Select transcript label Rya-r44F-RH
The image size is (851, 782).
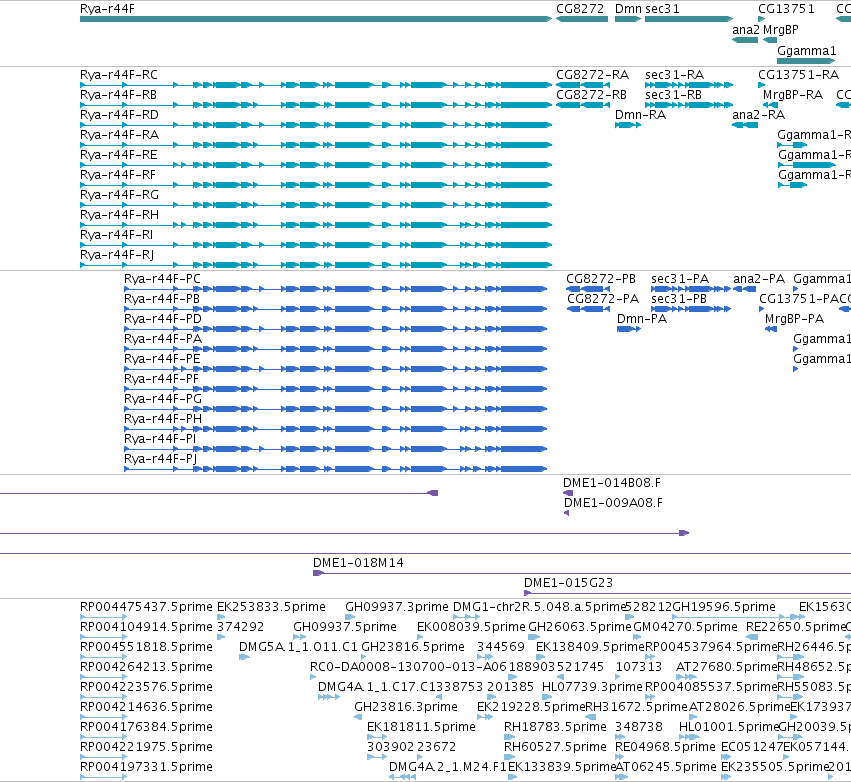coord(119,214)
